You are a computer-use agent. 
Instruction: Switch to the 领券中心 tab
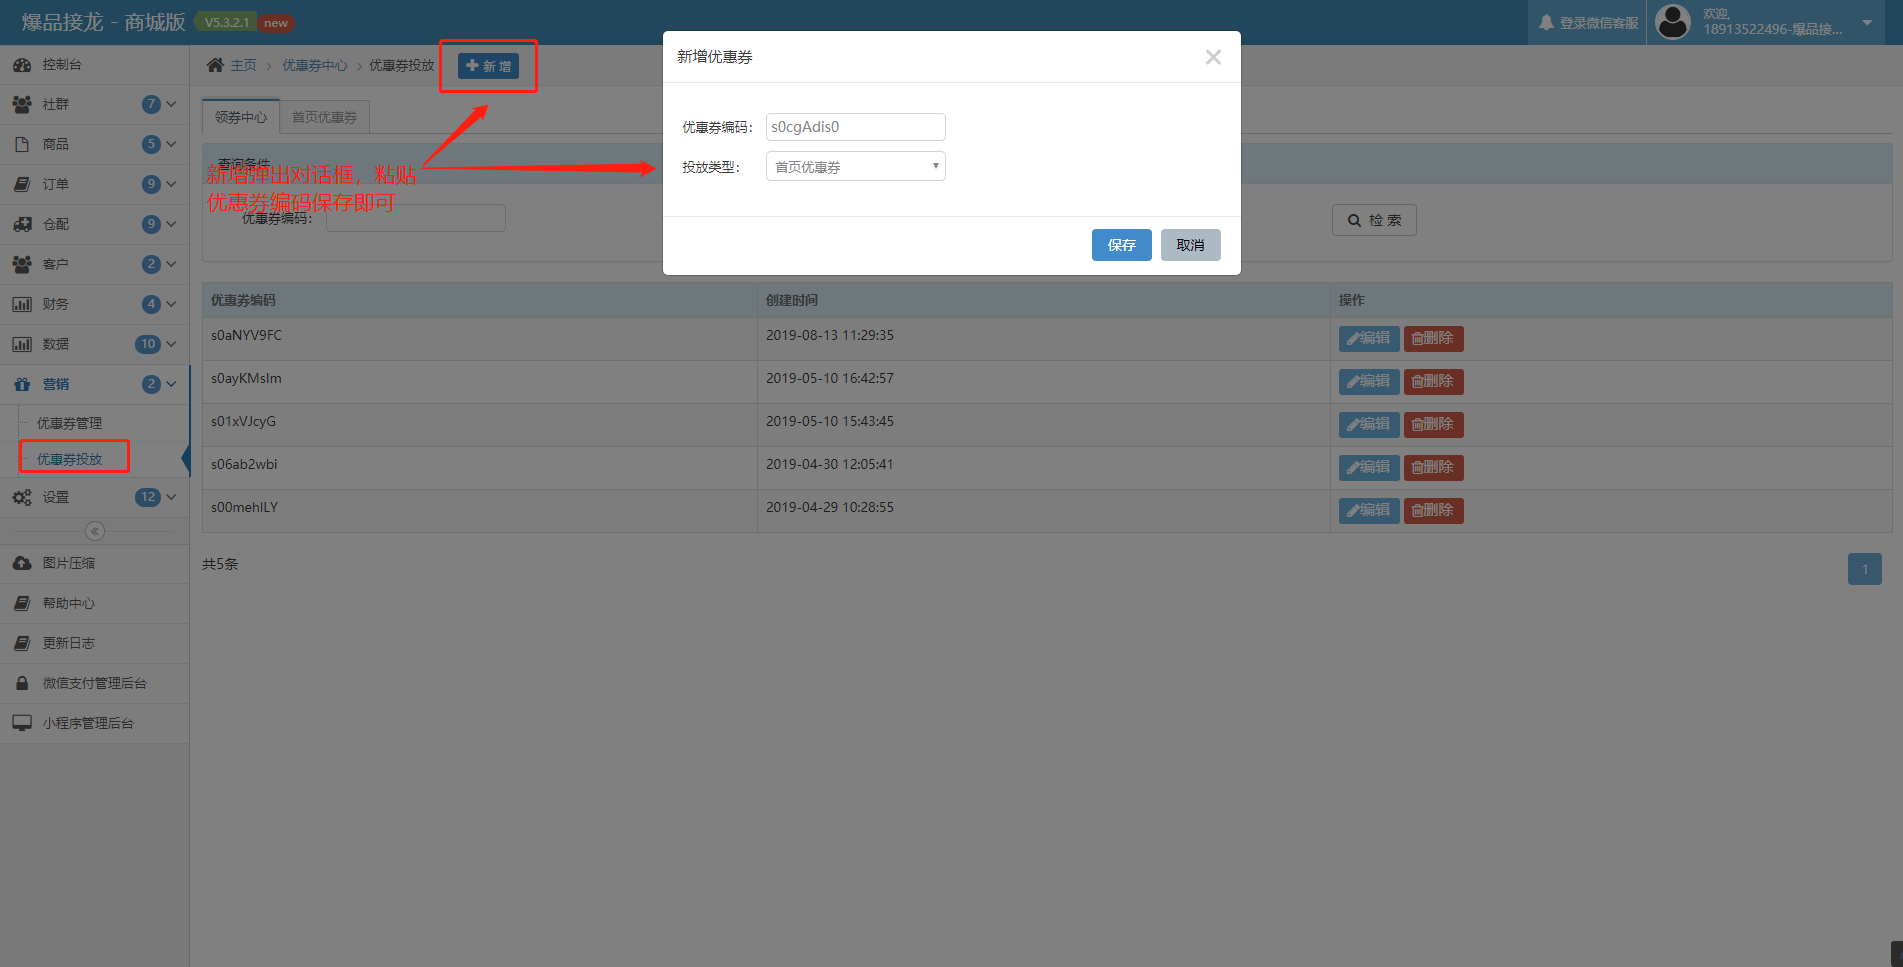click(x=241, y=117)
